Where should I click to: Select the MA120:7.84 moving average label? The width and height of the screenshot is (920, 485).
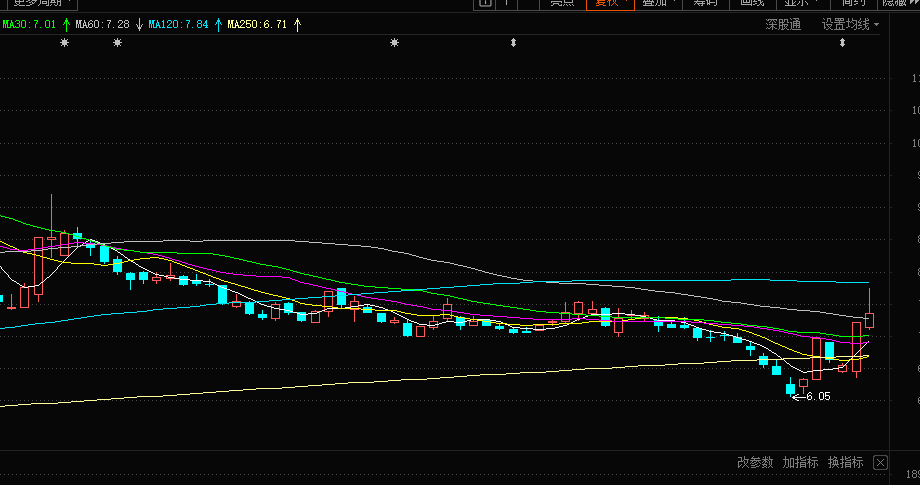tap(178, 24)
